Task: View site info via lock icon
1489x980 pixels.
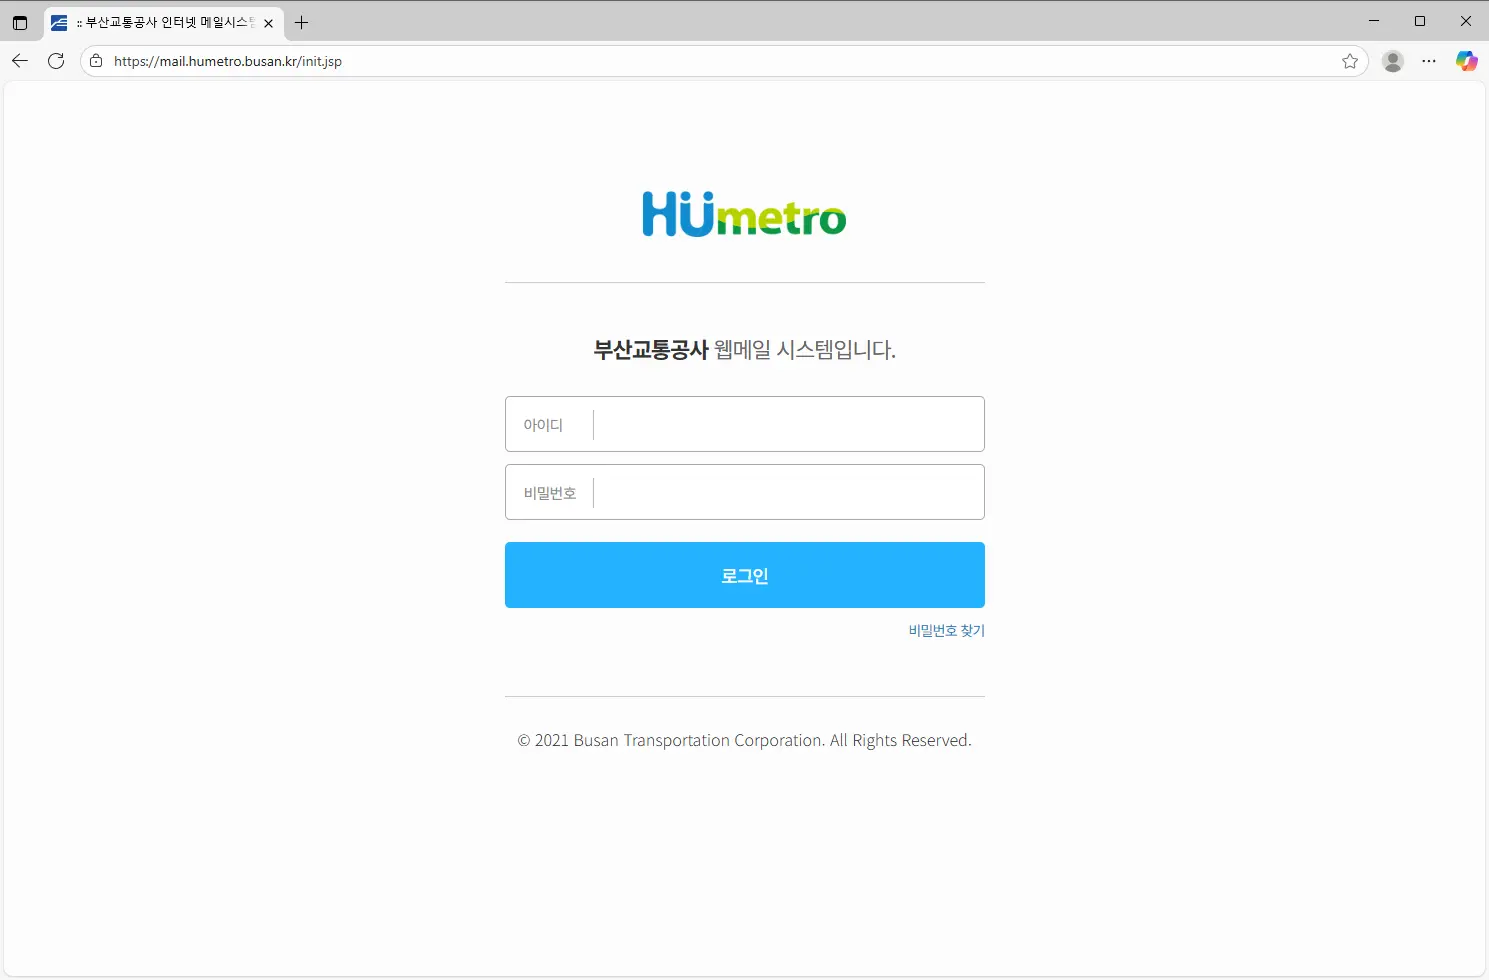Action: [96, 61]
